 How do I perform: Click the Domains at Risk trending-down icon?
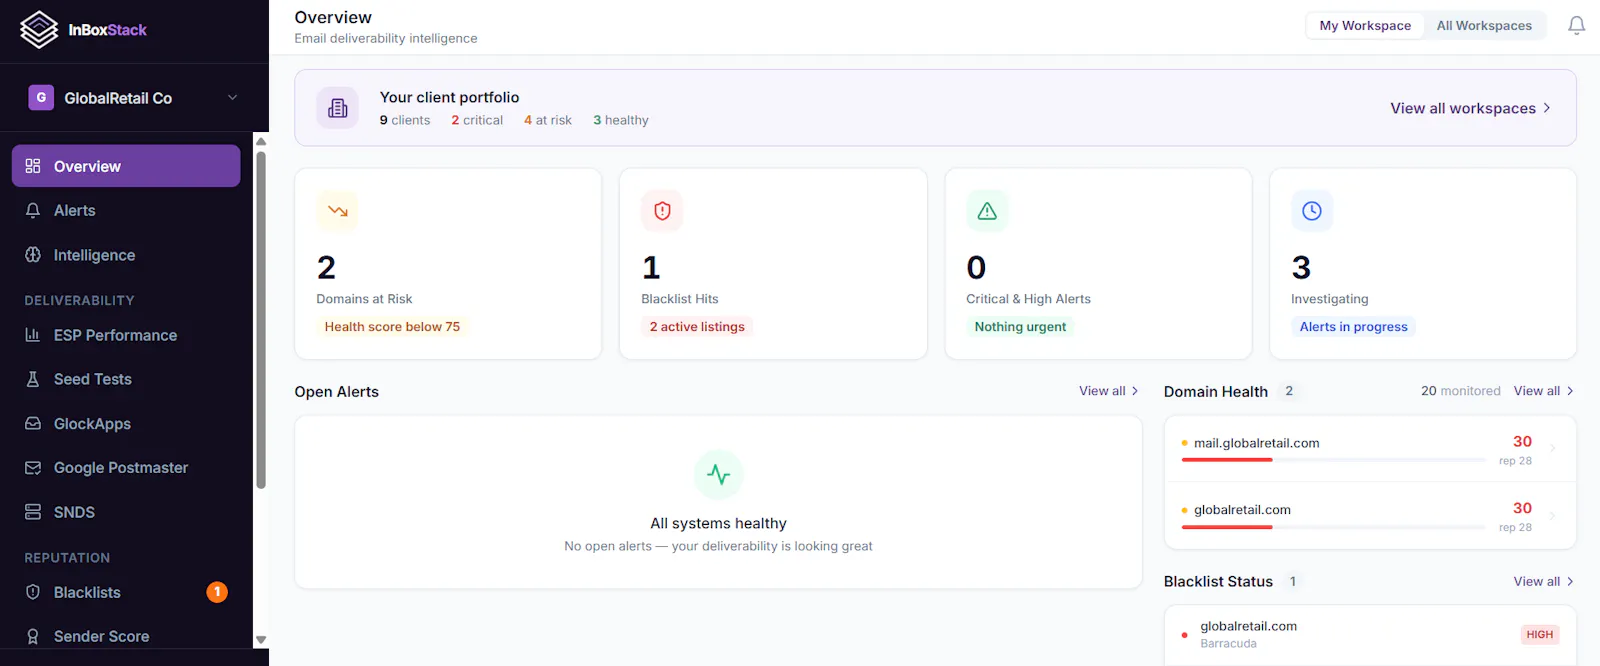(x=337, y=211)
